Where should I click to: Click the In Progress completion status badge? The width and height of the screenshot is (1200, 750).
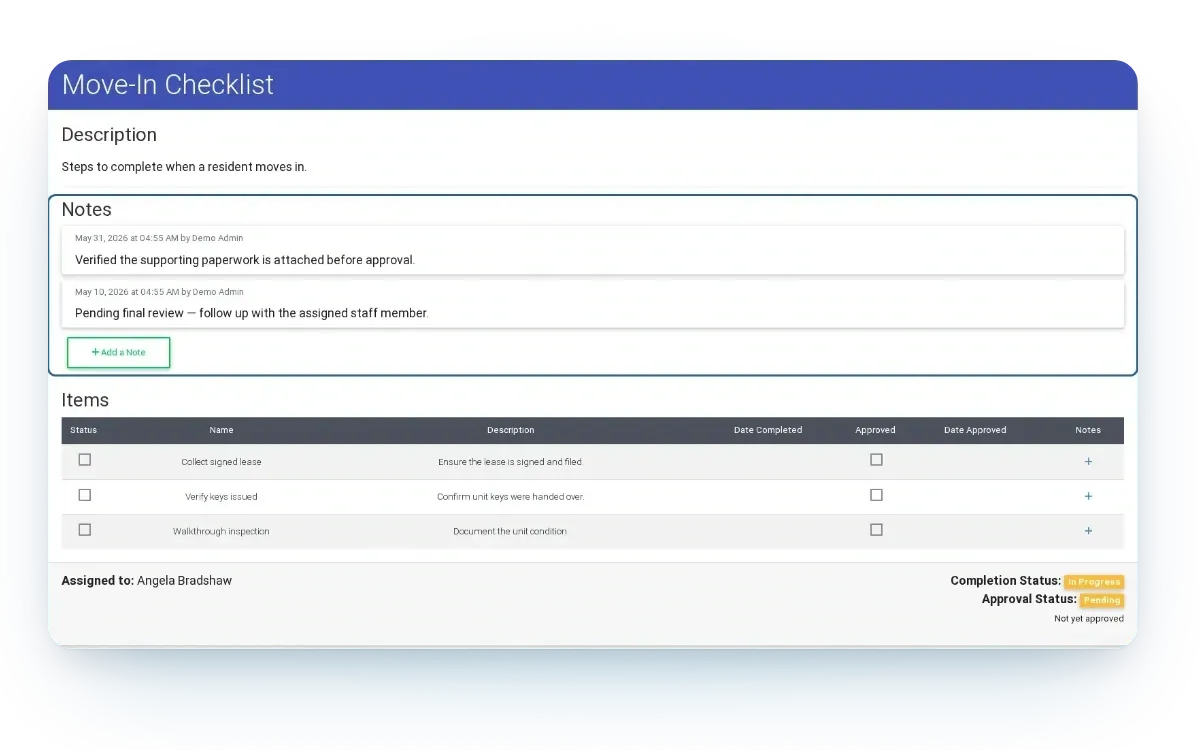[1094, 582]
